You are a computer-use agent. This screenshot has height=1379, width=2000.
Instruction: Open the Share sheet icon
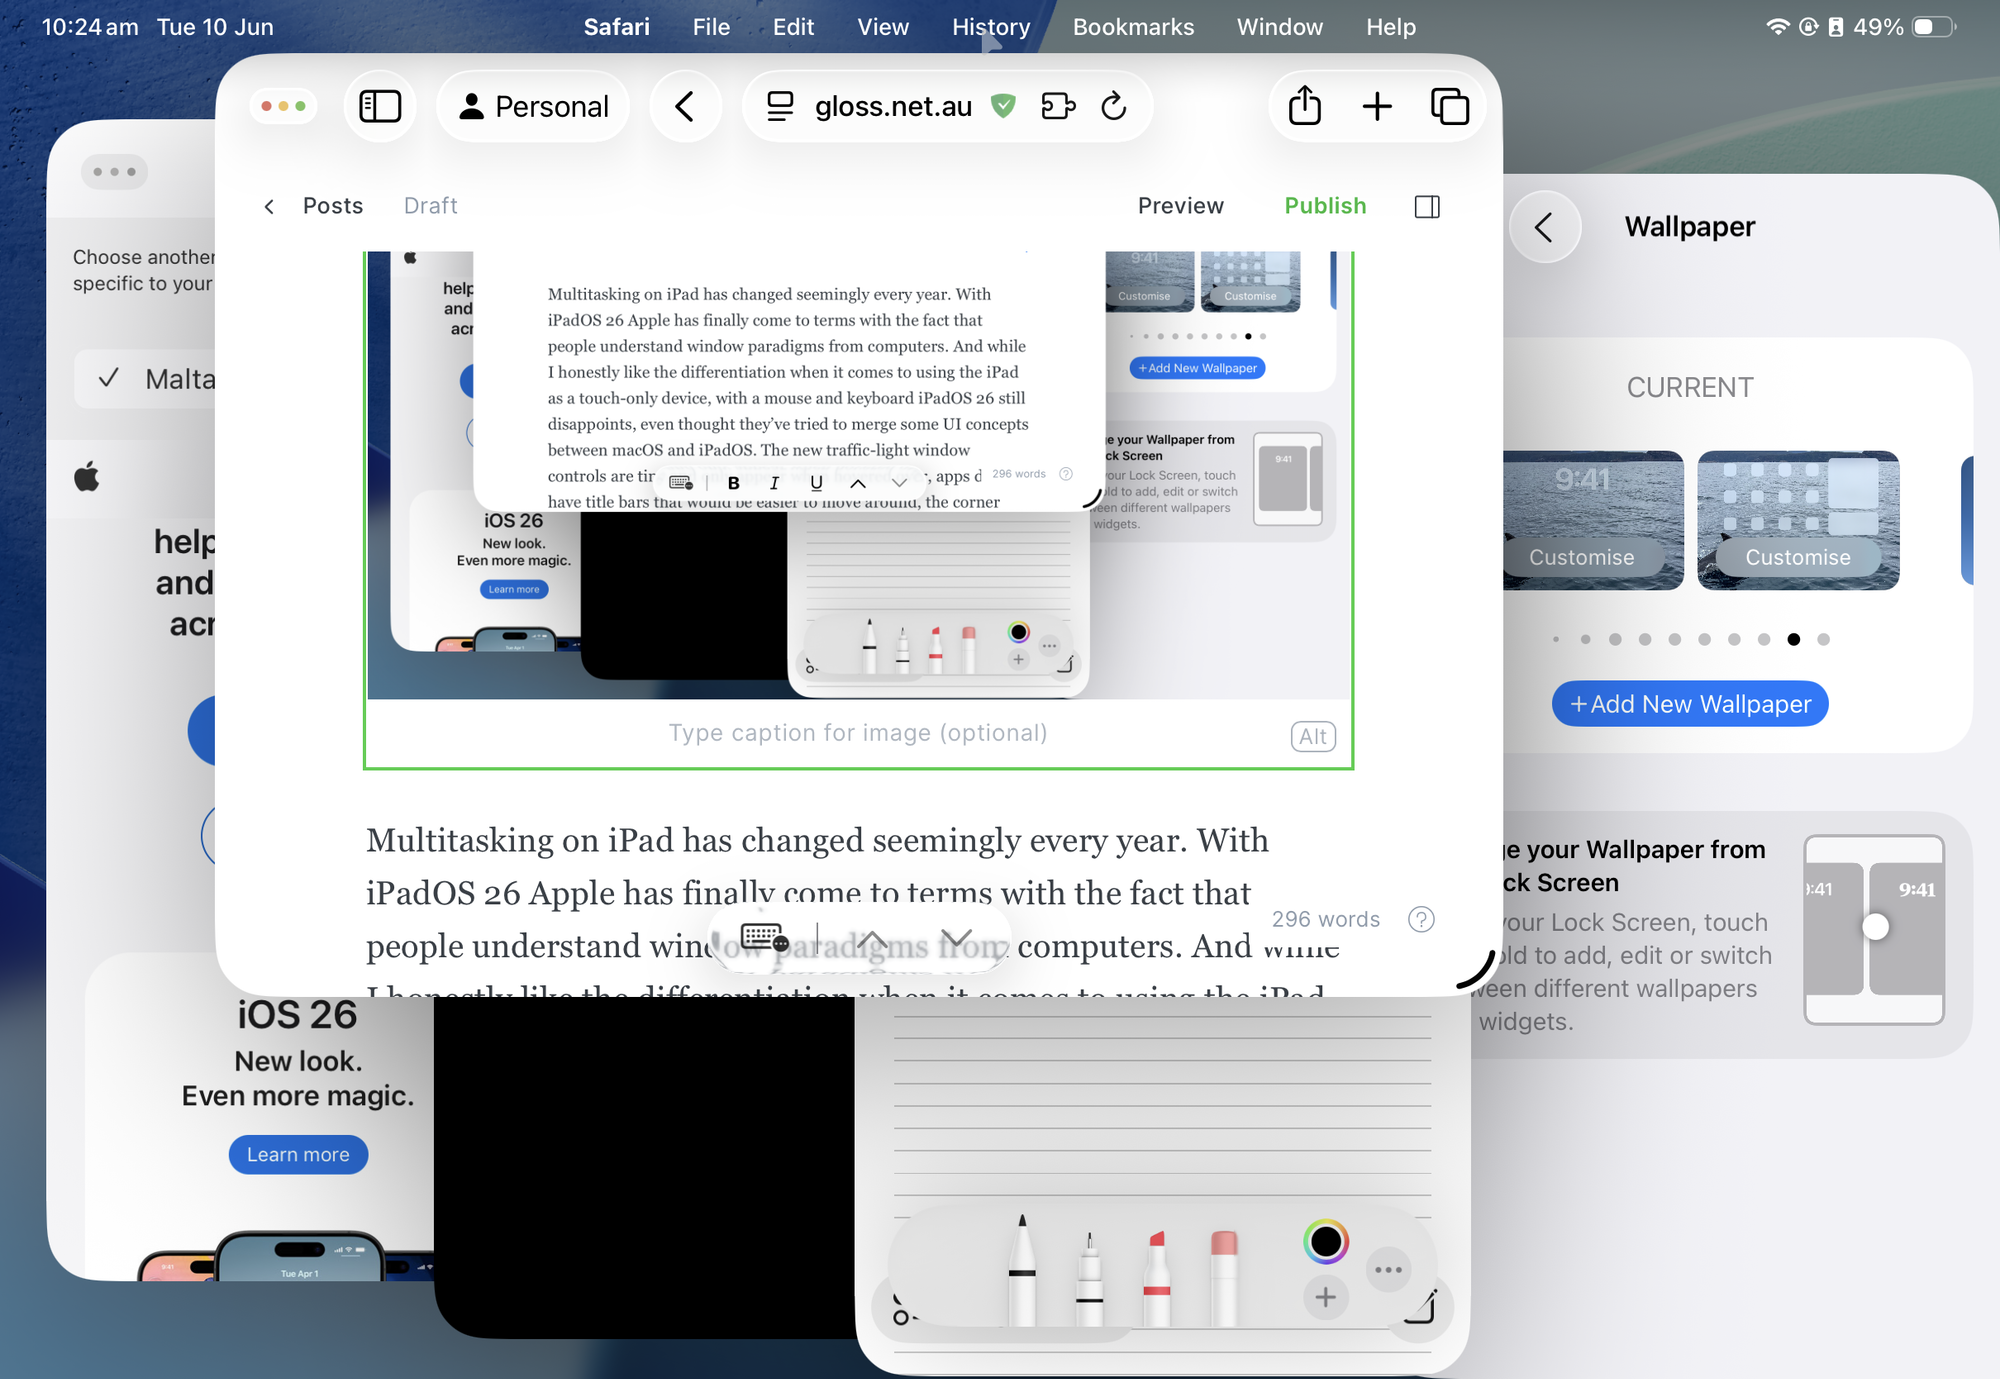[1305, 106]
